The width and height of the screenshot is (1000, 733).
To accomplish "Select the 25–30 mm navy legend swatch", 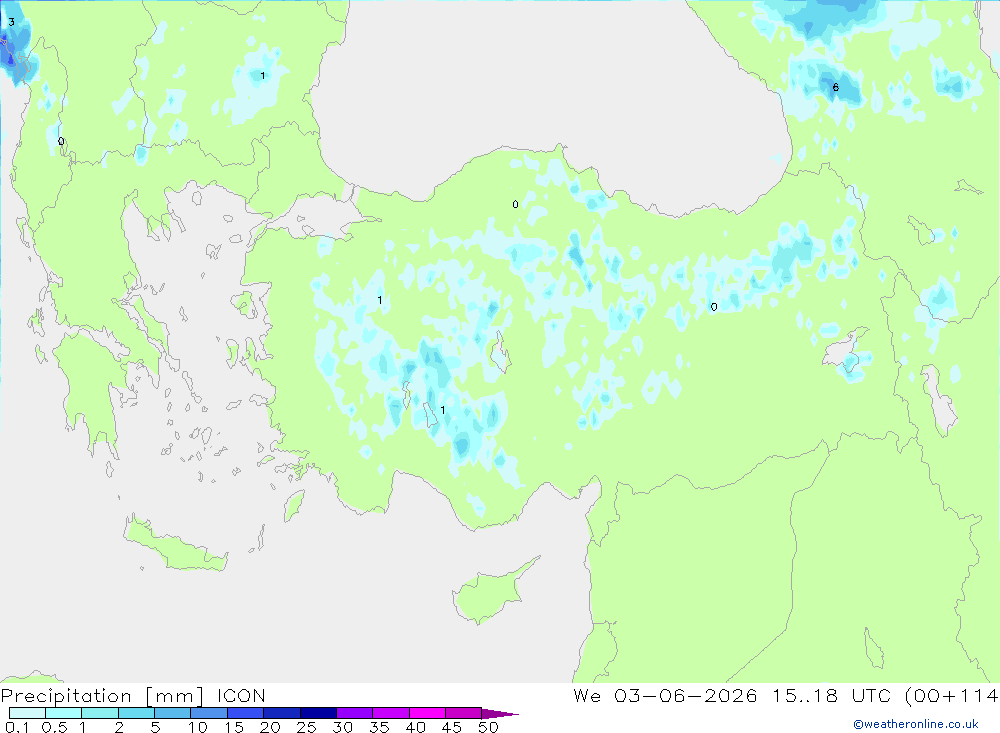I will click(x=318, y=713).
